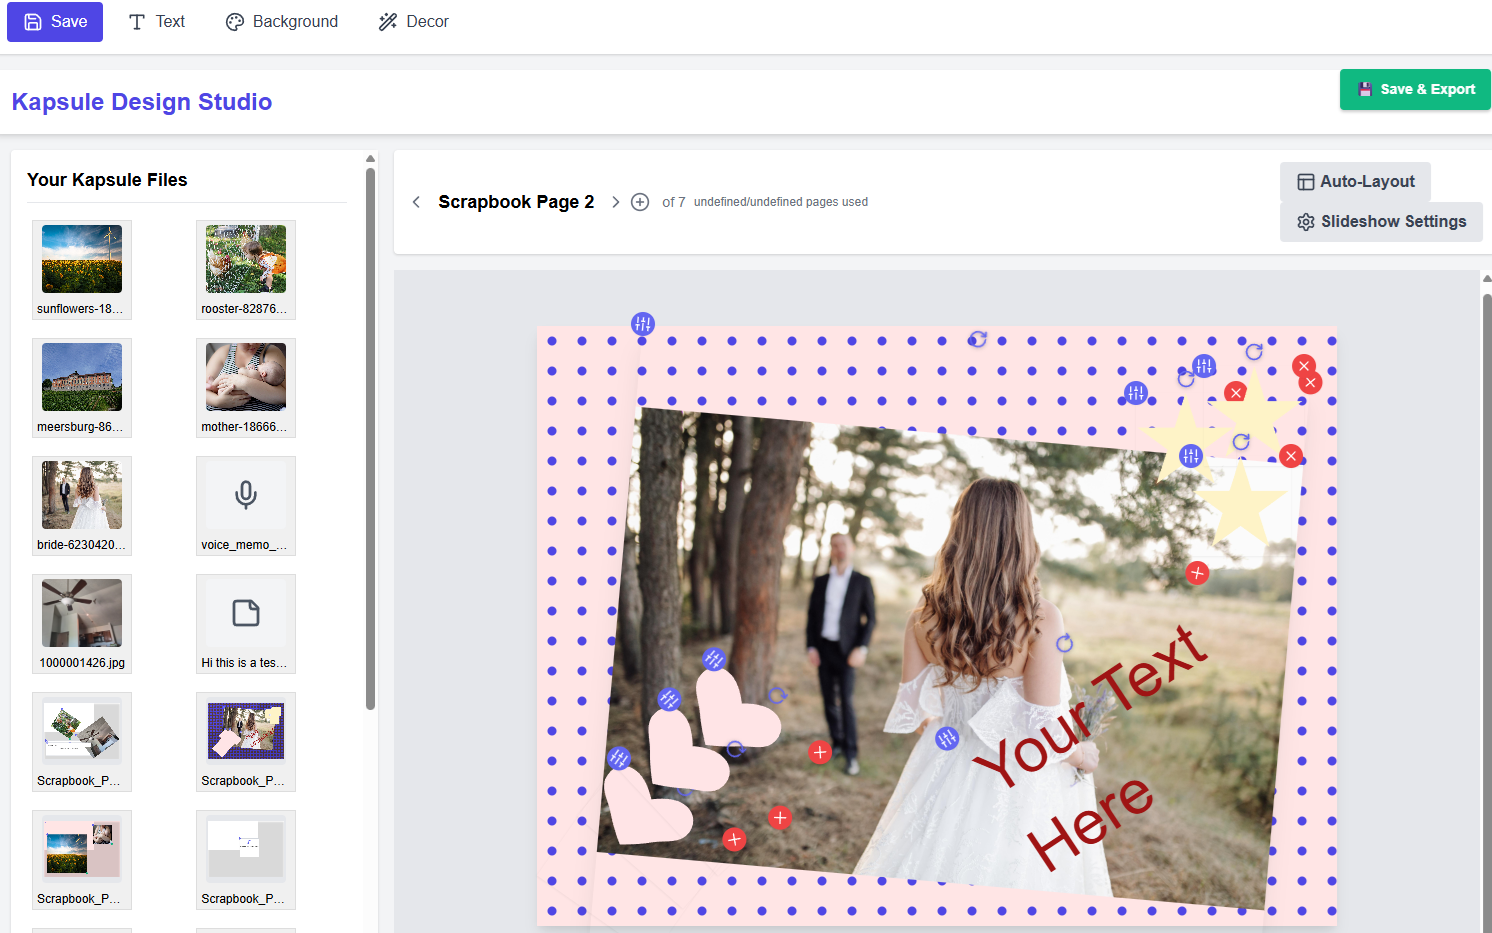Click the settings handle at photo's top-left corner
This screenshot has height=933, width=1492.
coord(642,324)
